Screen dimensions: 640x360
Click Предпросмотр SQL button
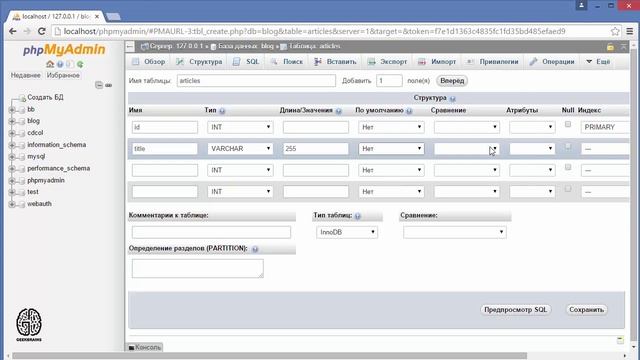point(515,310)
